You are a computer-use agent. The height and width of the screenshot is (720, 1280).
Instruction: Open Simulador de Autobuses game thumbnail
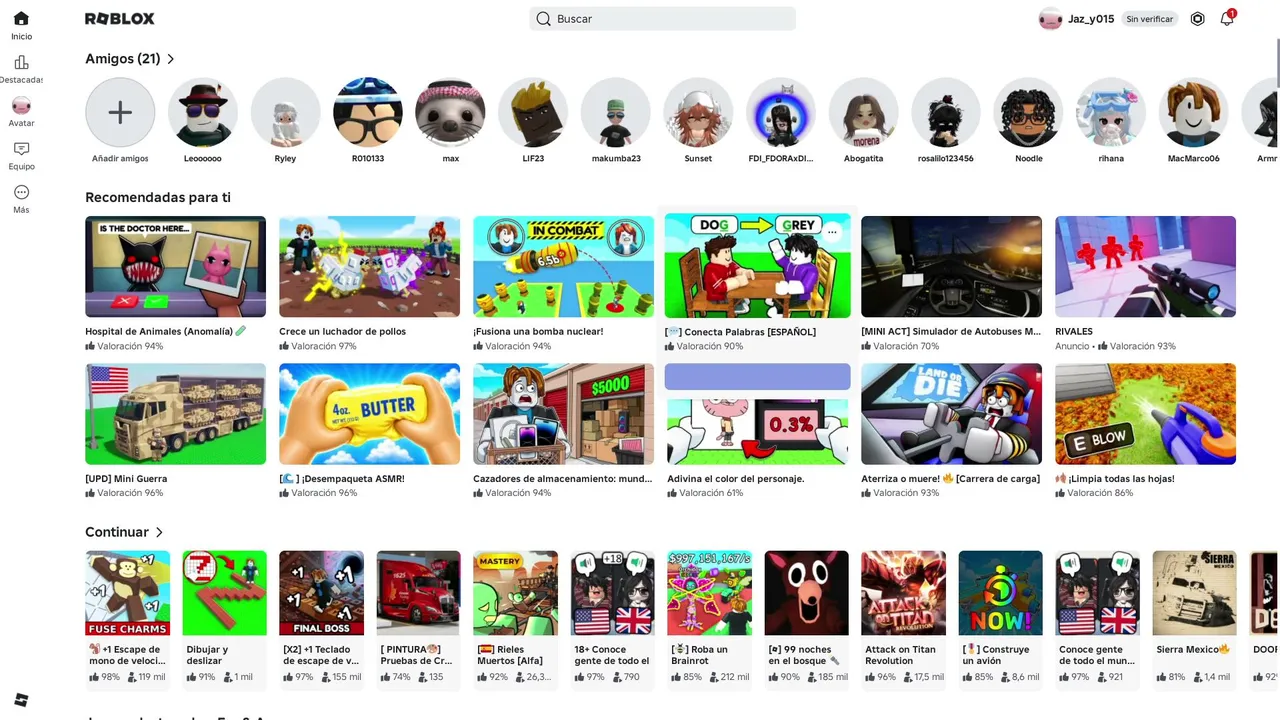coord(951,266)
